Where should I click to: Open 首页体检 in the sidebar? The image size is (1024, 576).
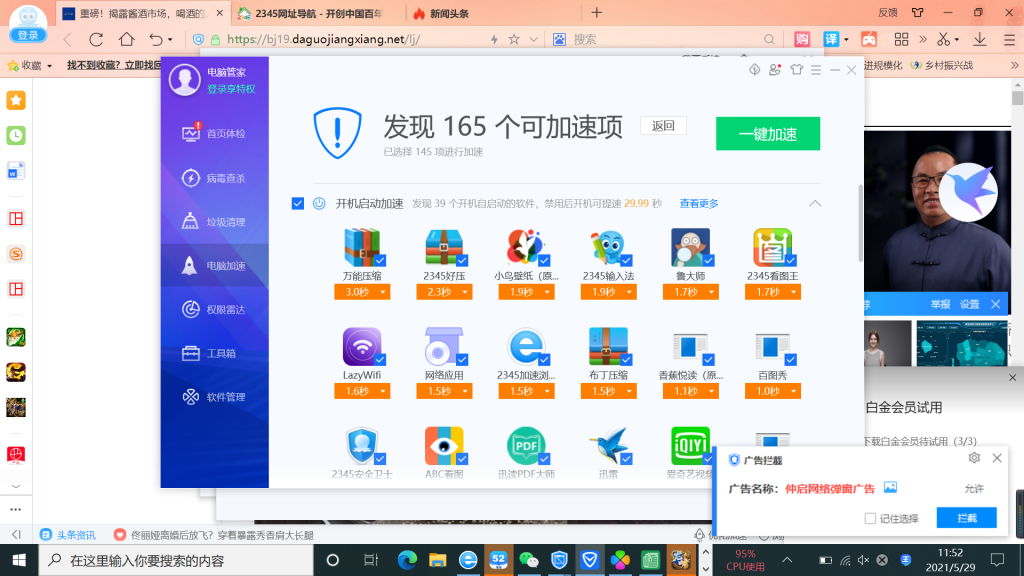pos(214,133)
